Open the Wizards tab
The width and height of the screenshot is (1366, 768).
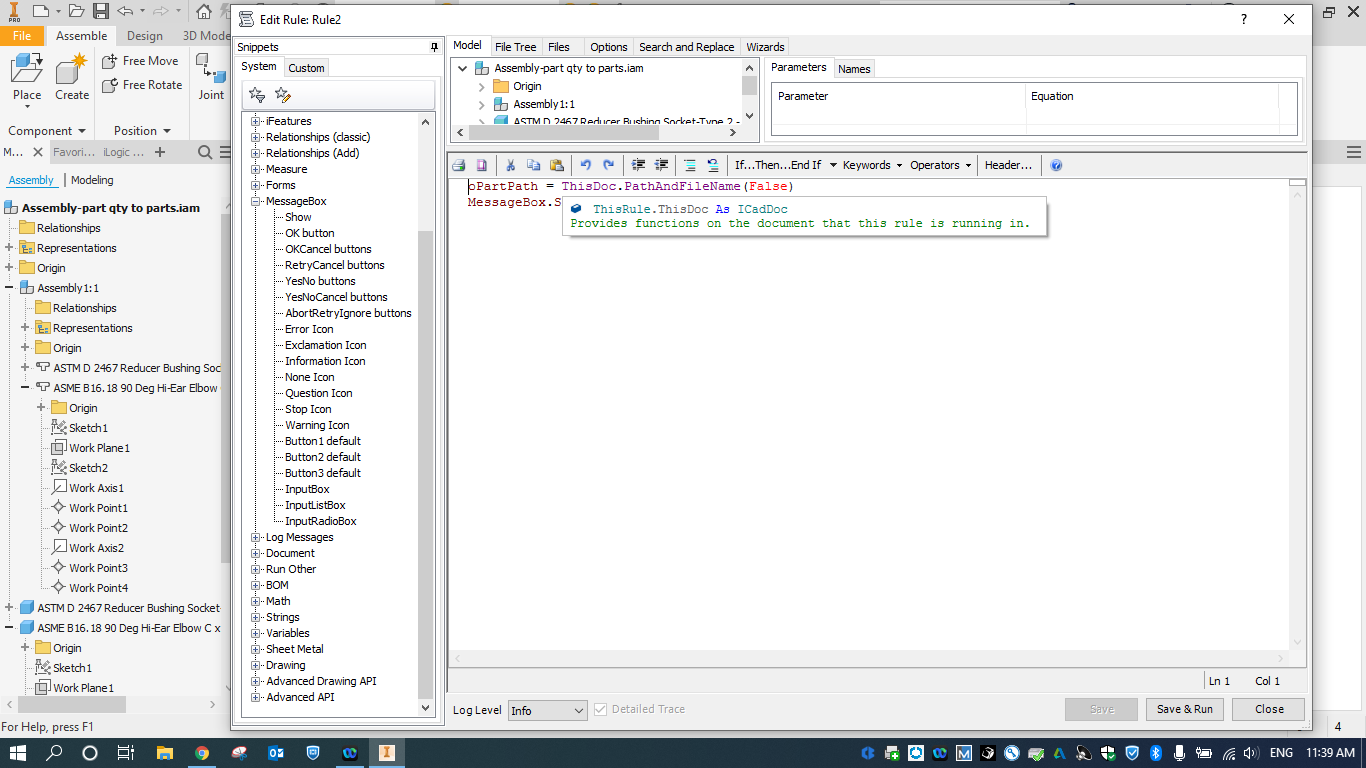point(765,47)
